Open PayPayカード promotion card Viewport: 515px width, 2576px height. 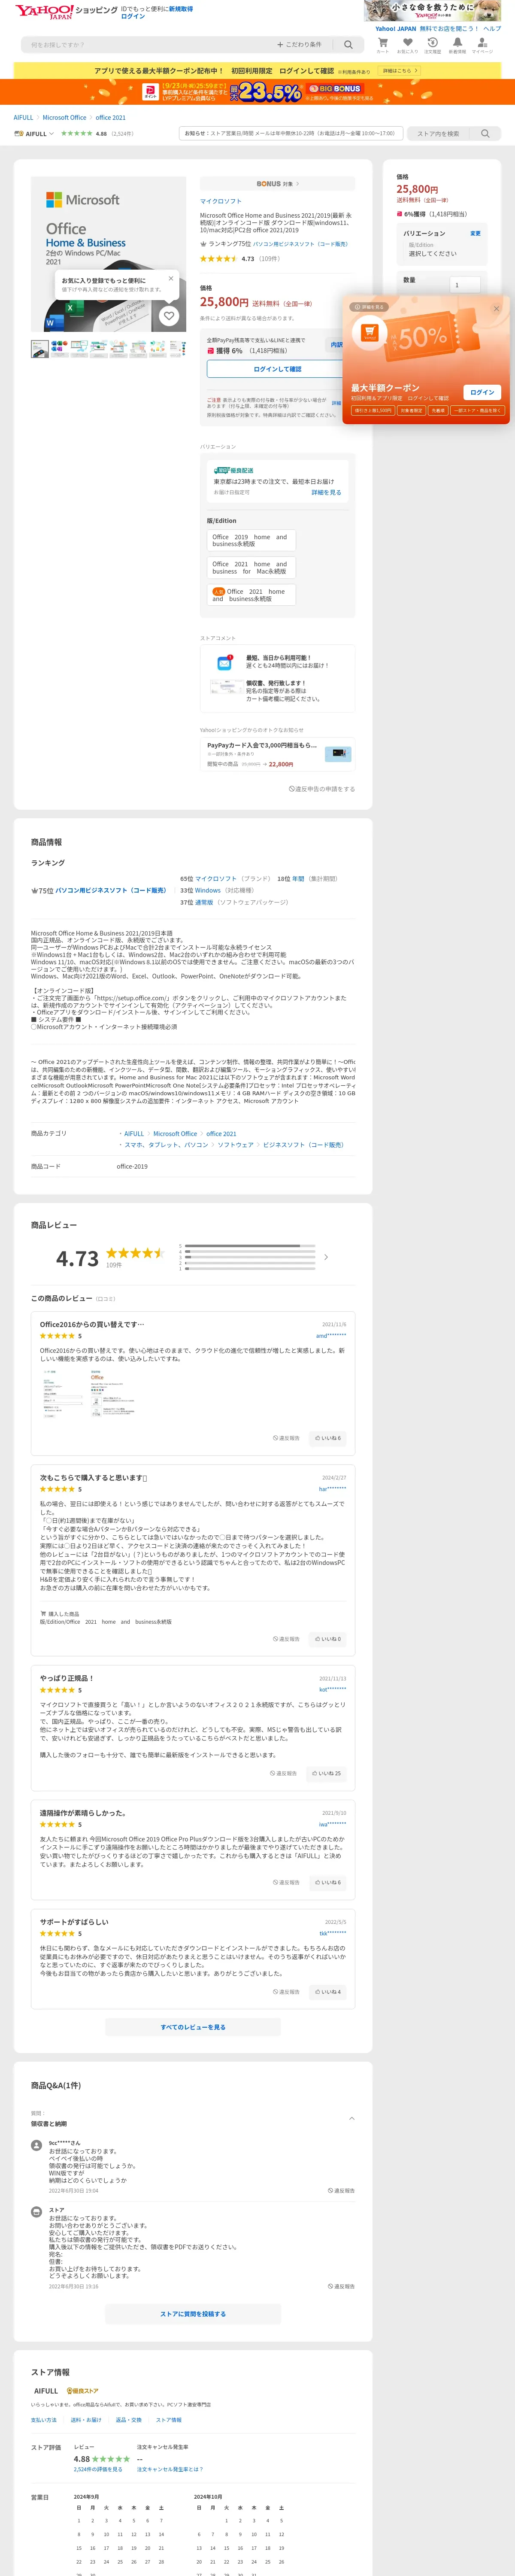tap(277, 754)
